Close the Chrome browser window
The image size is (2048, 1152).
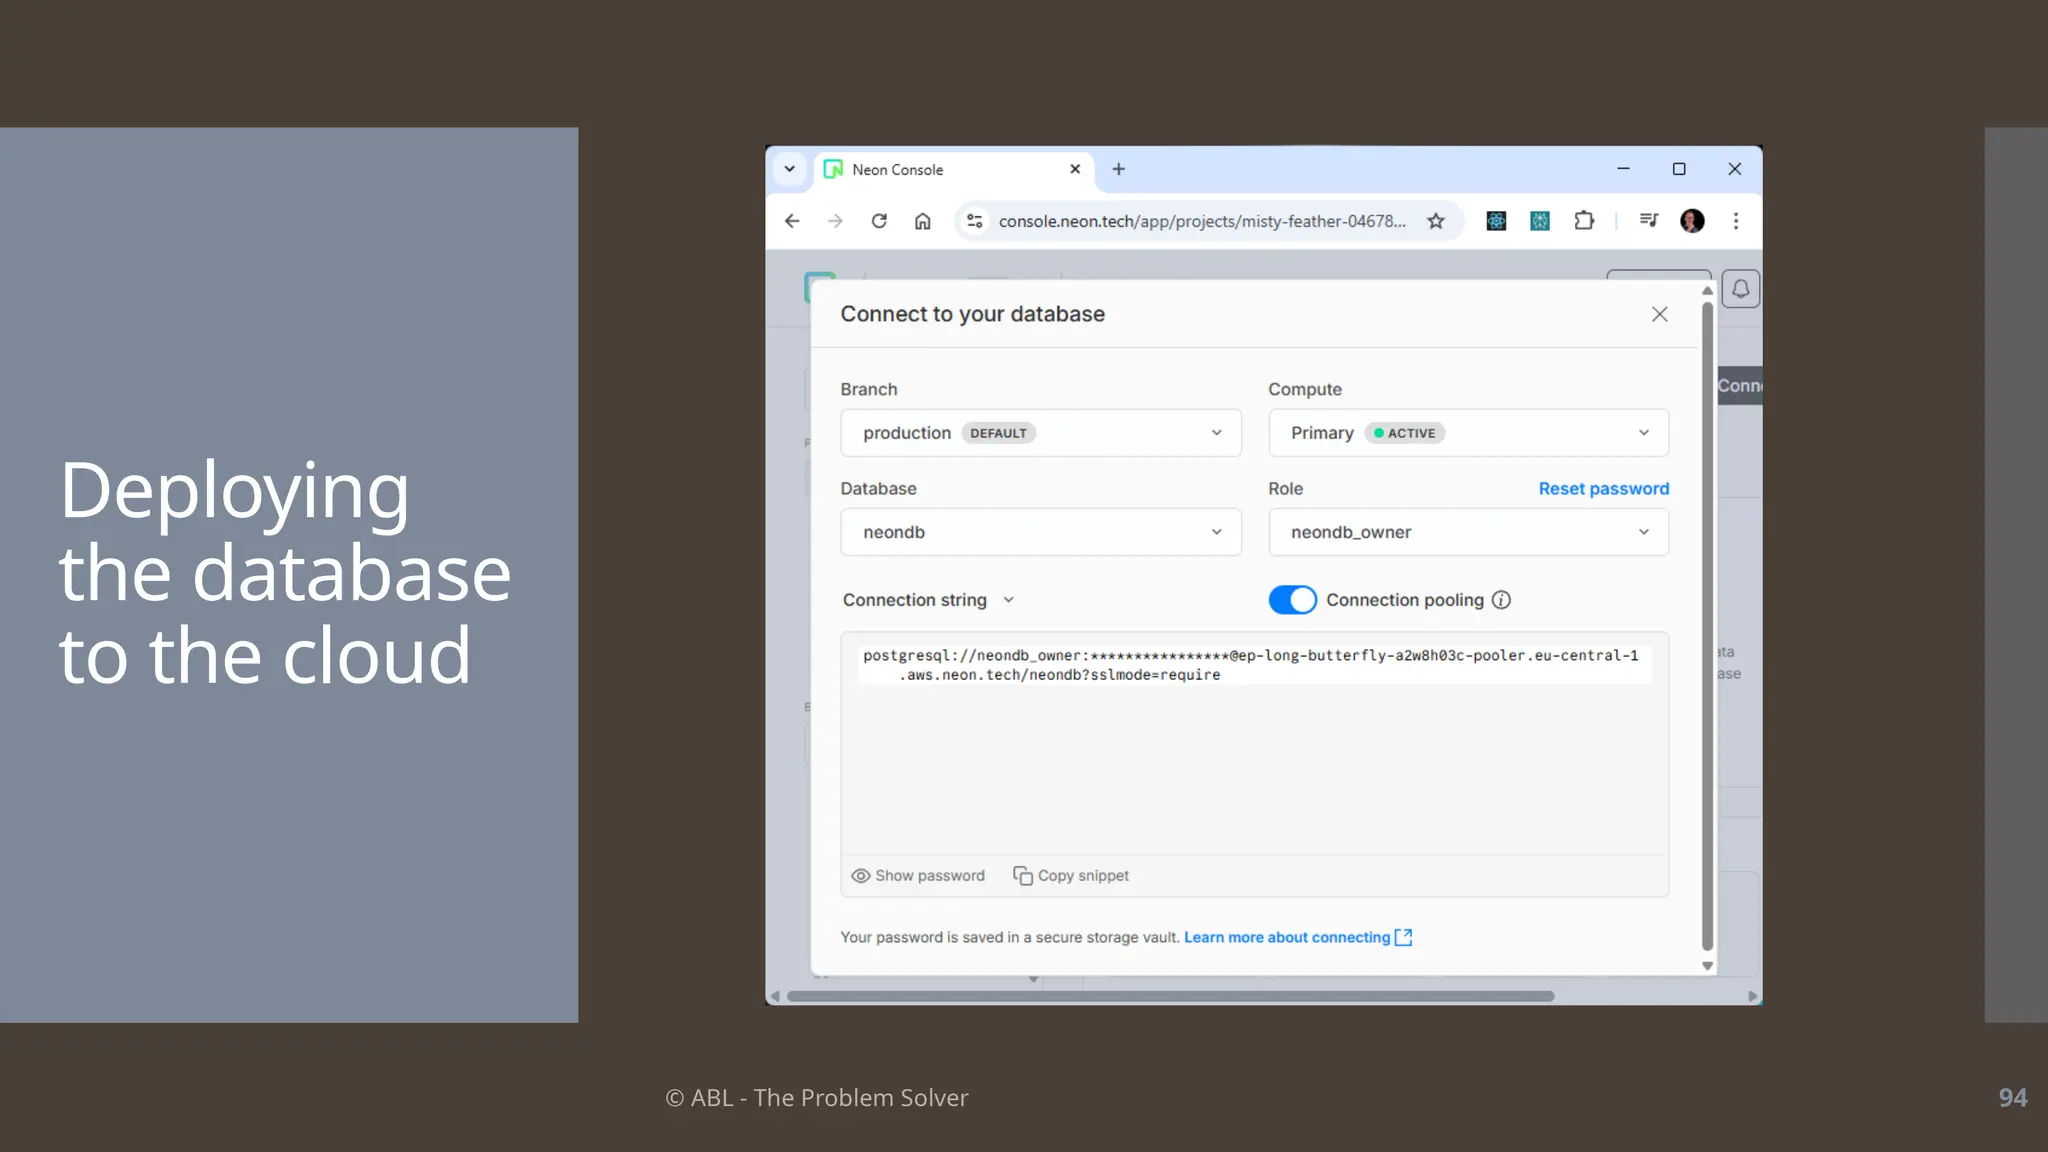[1735, 169]
